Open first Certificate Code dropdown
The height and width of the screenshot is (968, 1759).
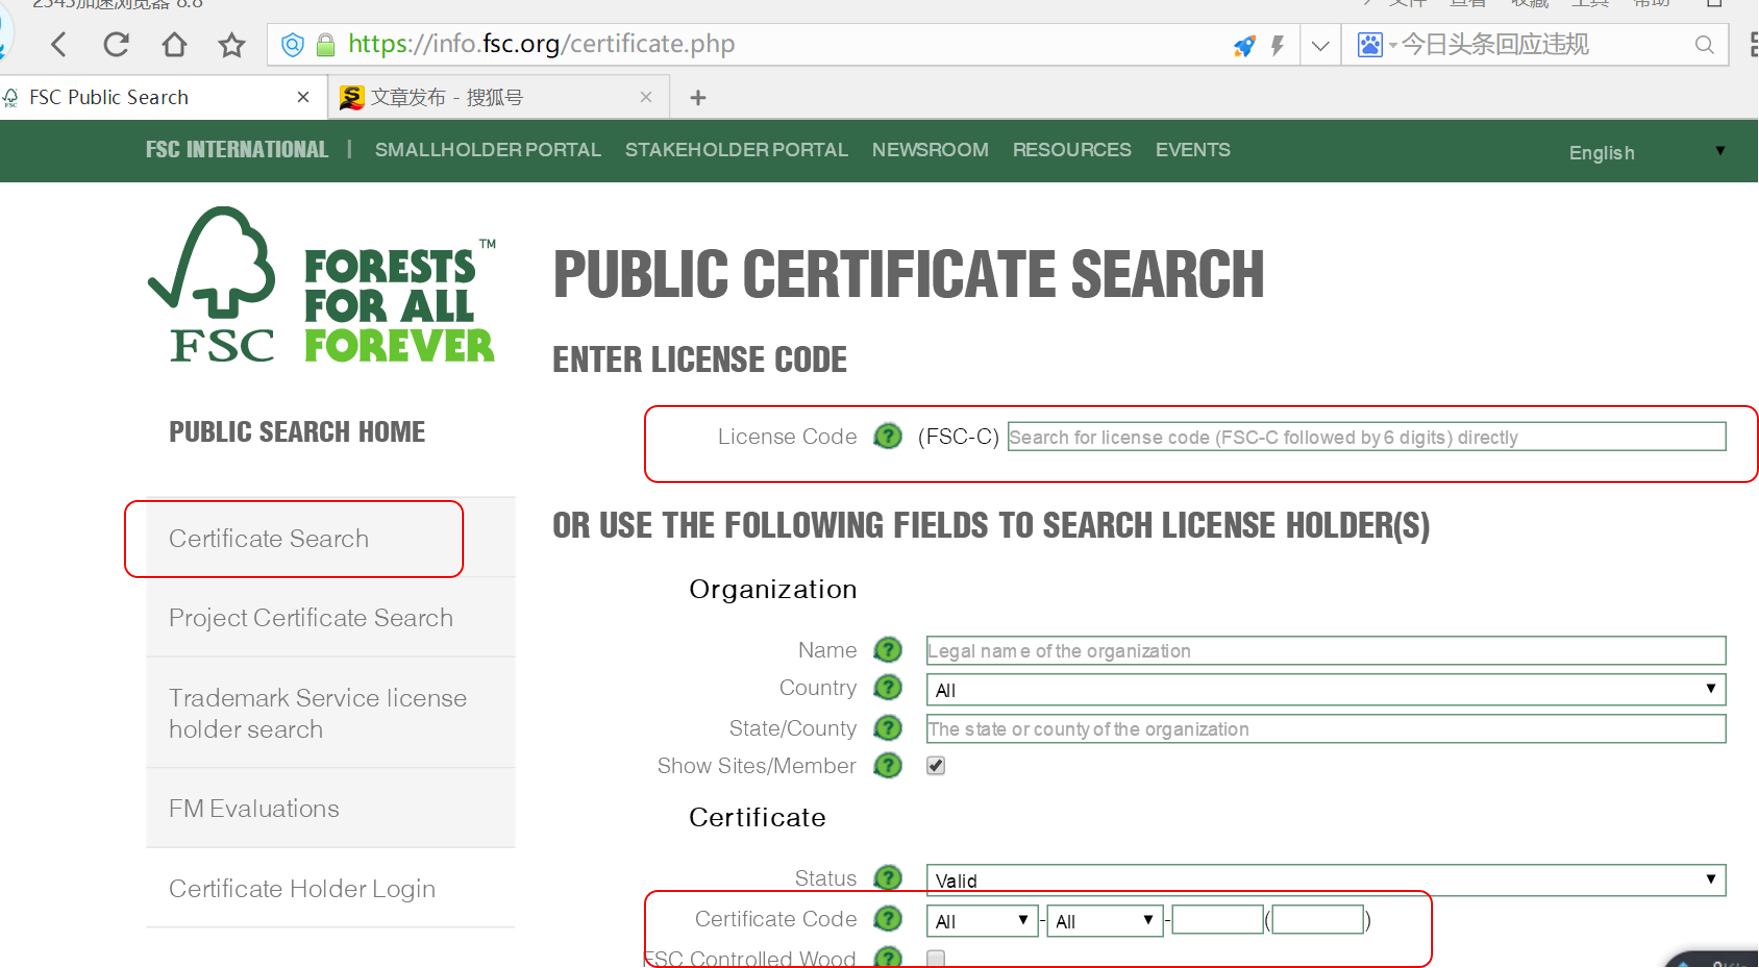[981, 921]
